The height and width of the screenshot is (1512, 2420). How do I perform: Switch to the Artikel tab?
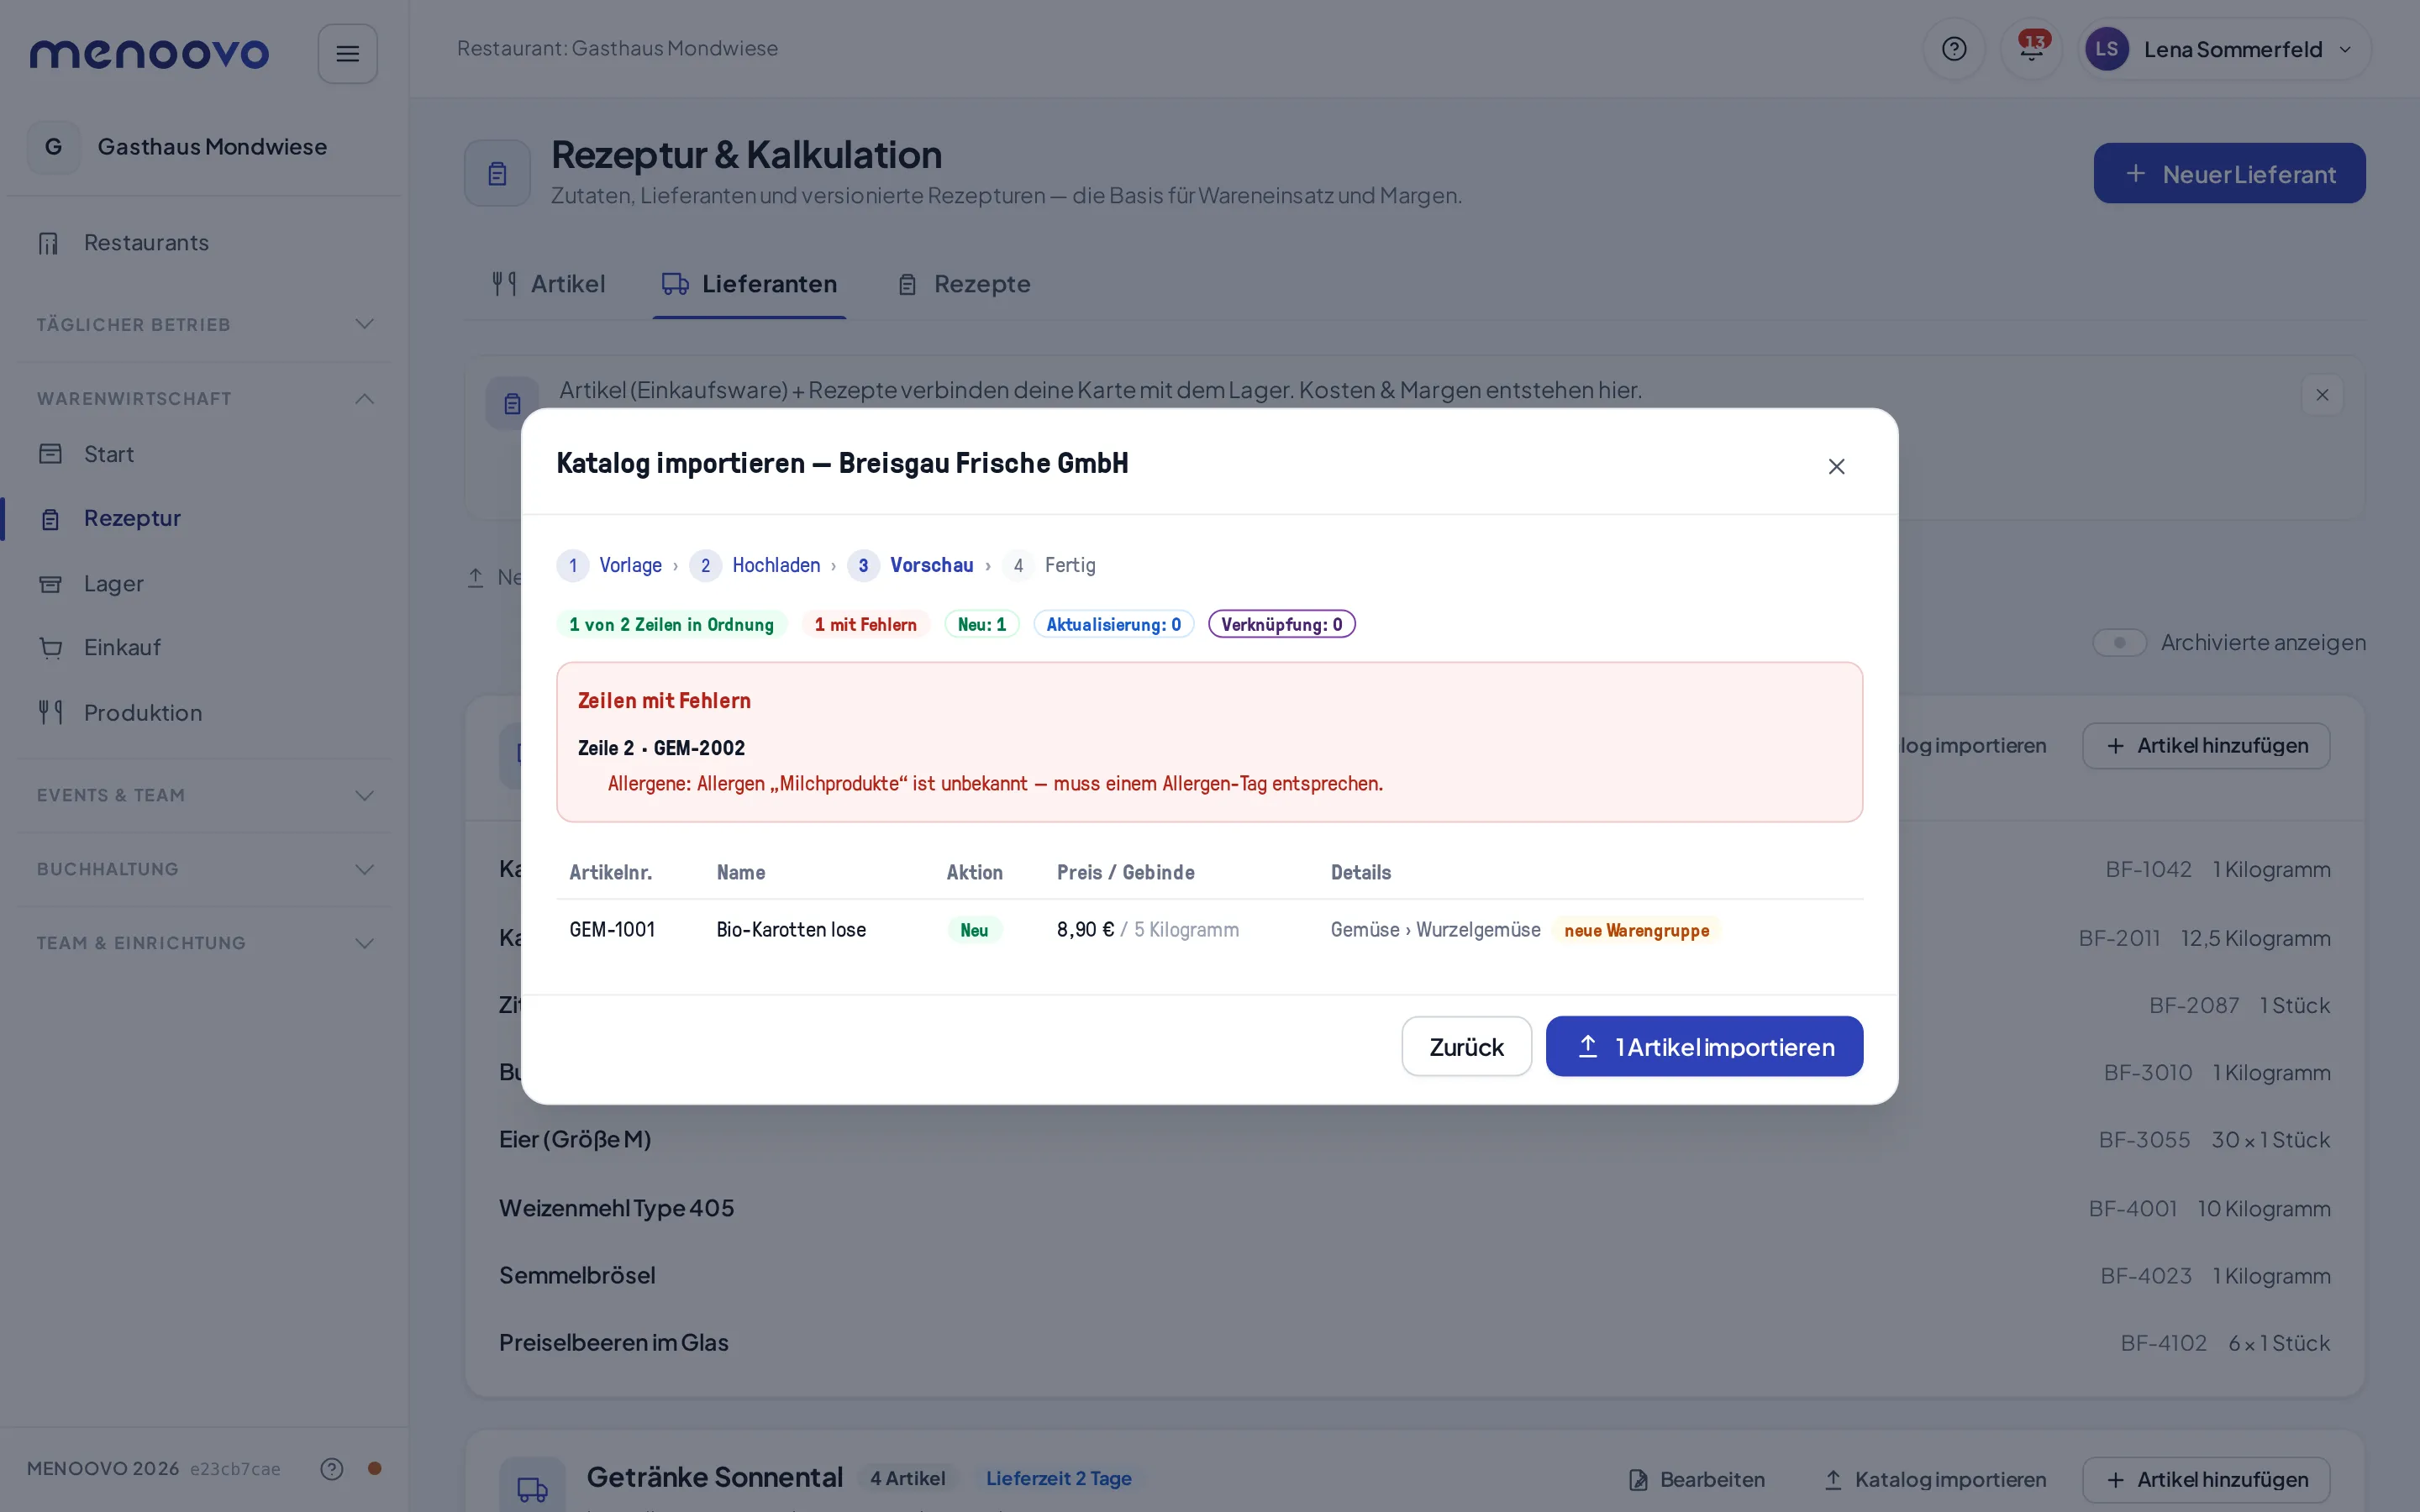[548, 284]
